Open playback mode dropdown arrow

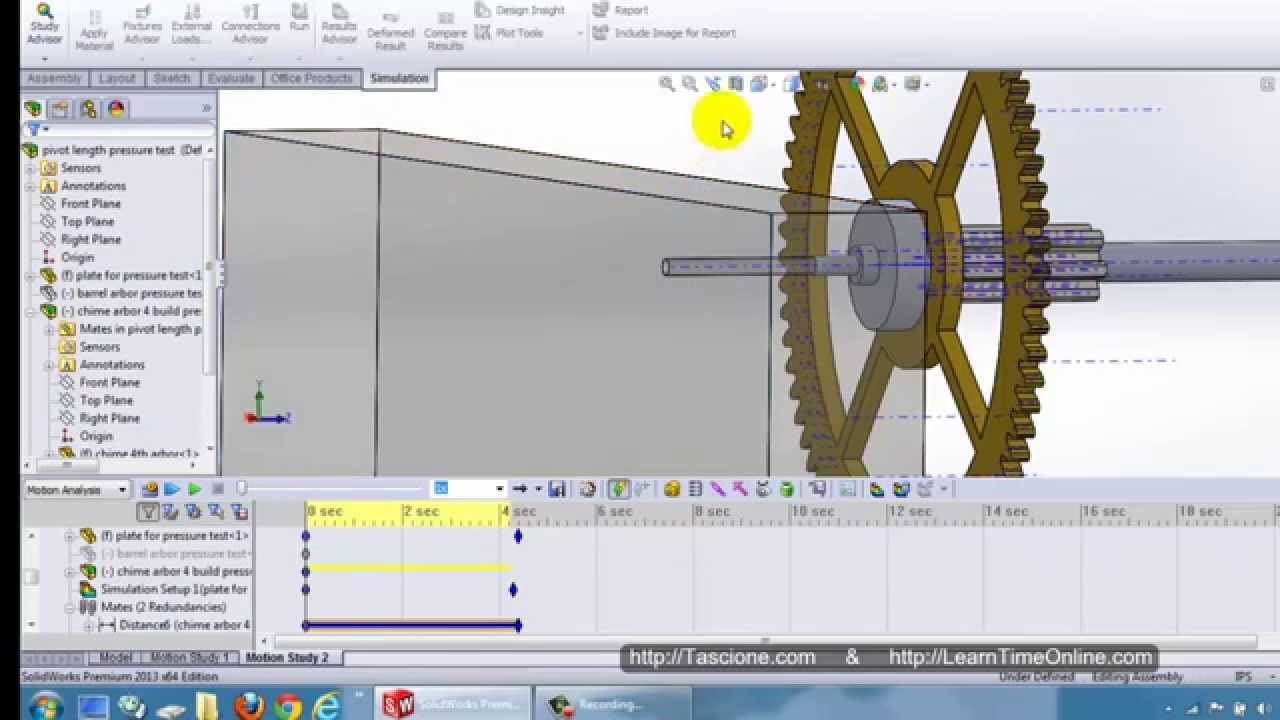[x=538, y=489]
